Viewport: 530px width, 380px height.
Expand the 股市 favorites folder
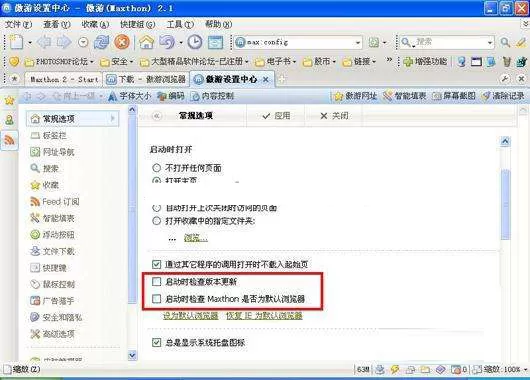(x=319, y=62)
